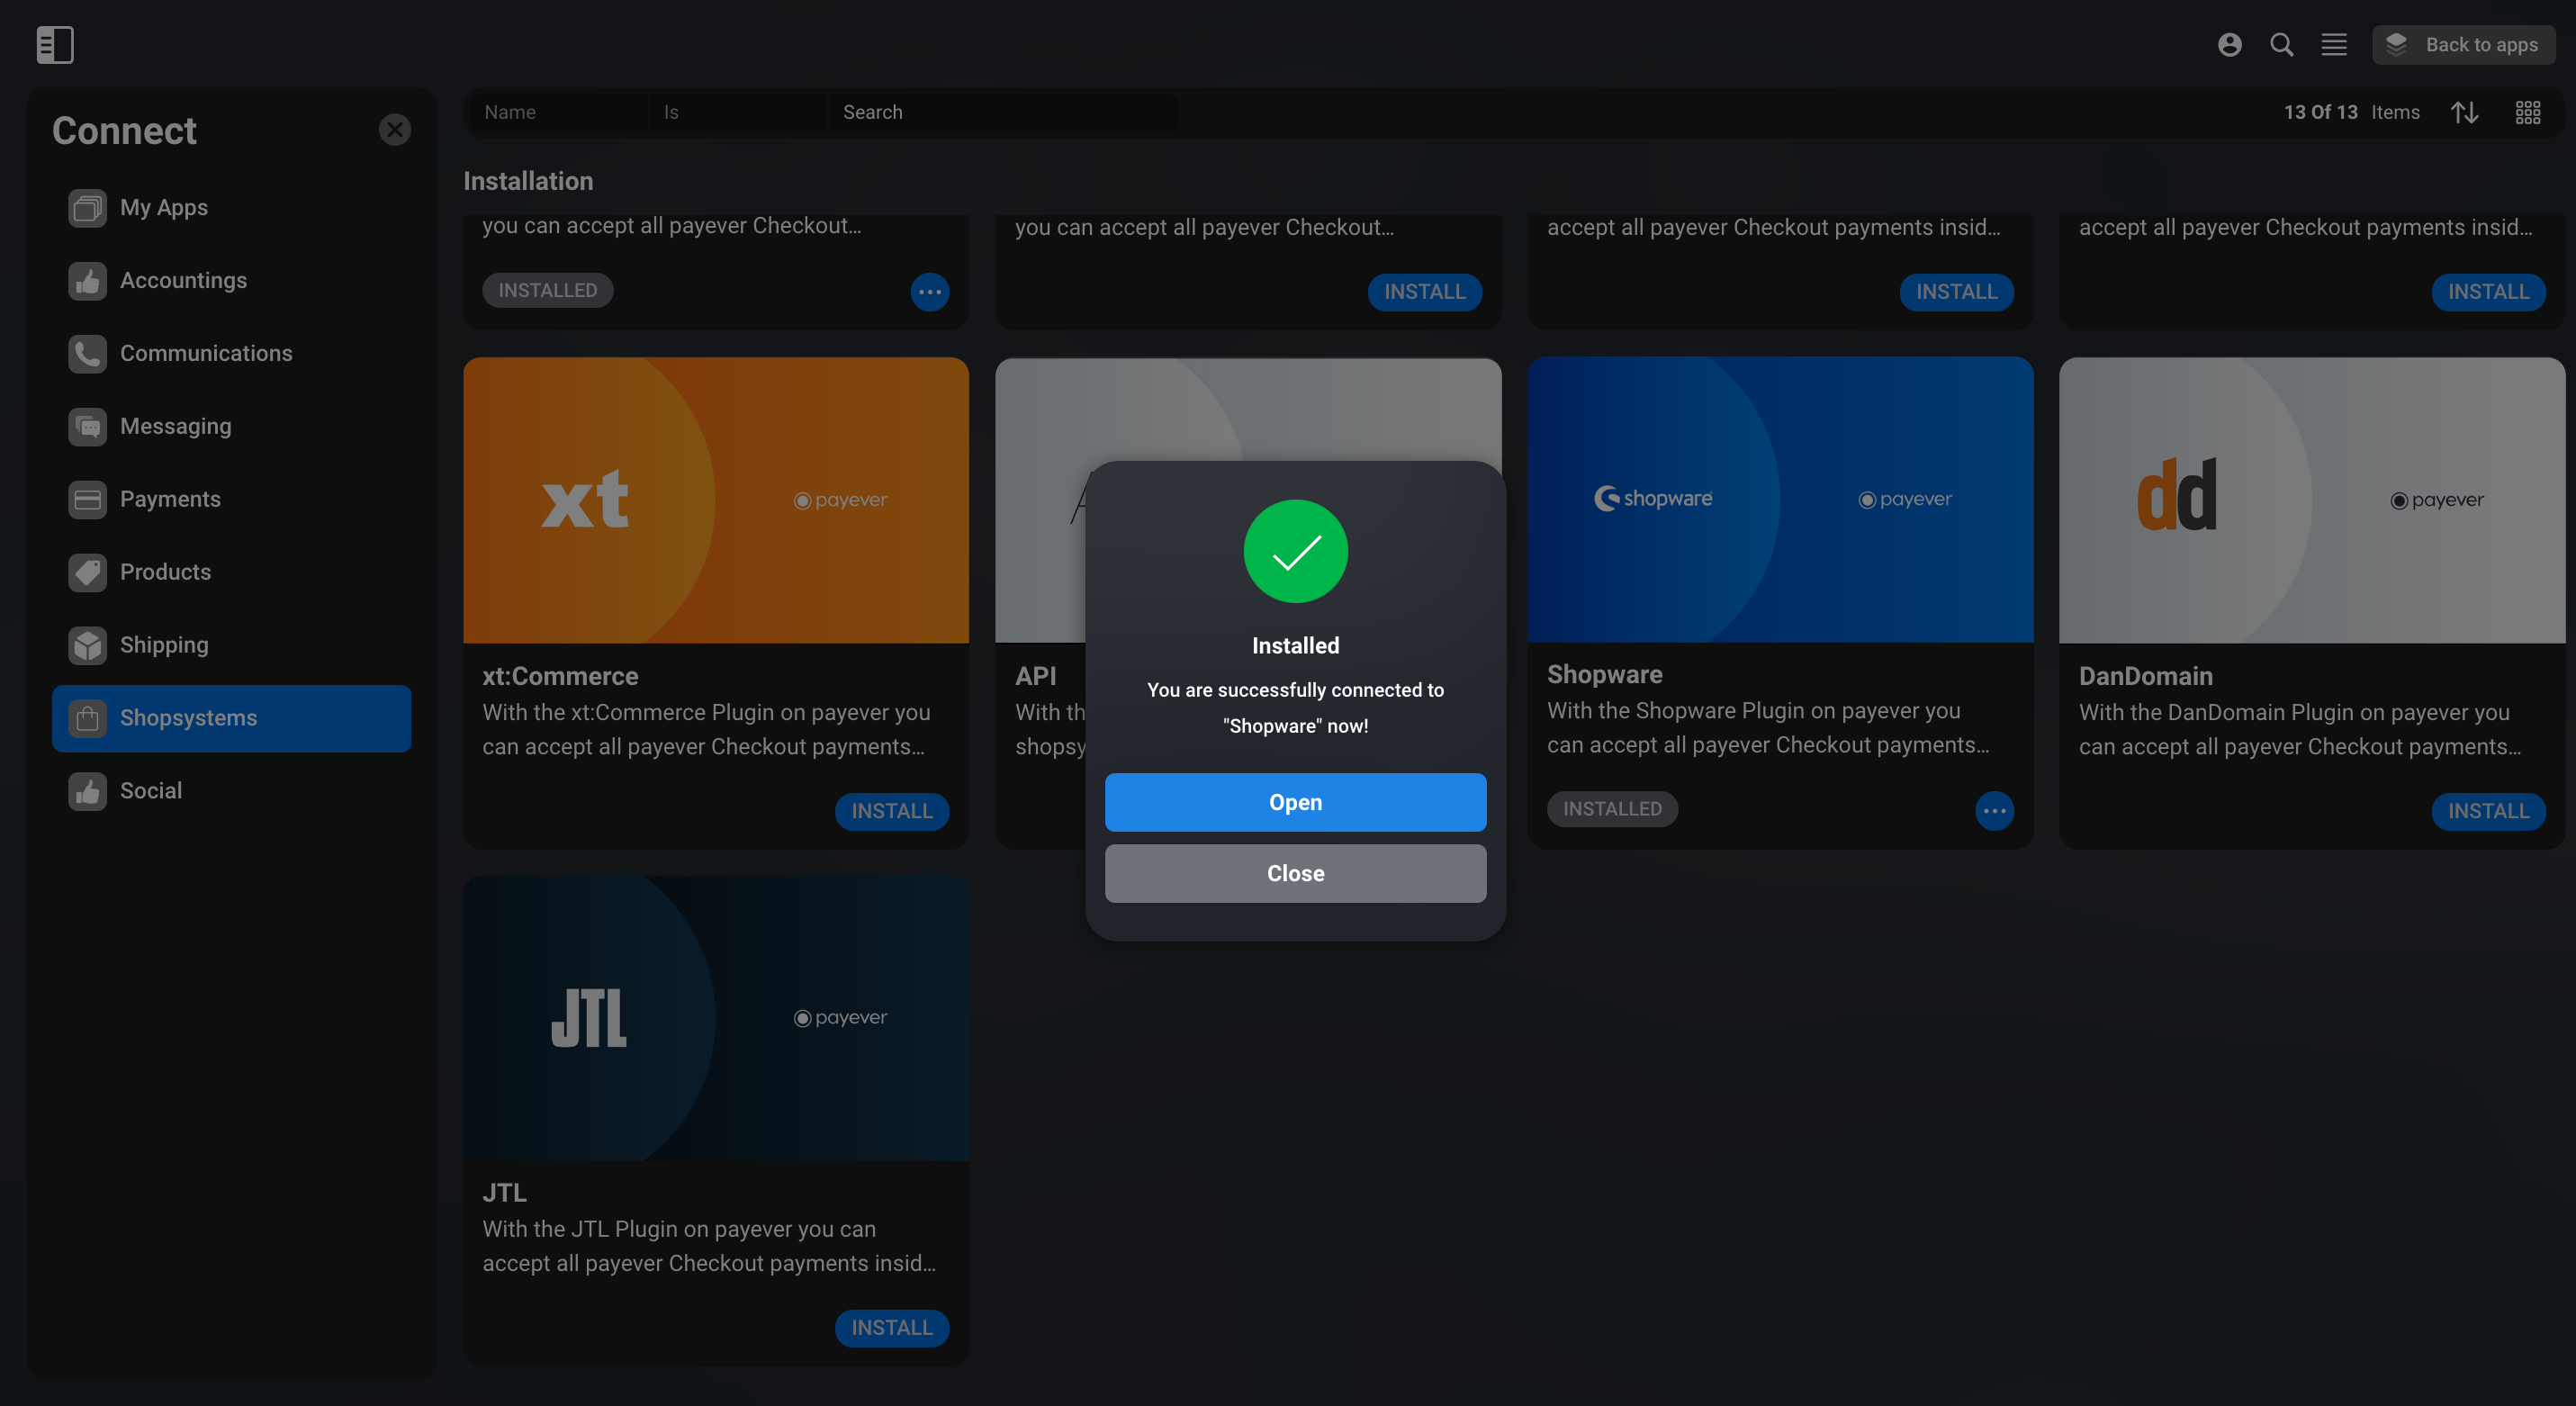
Task: Click the Messaging chat icon
Action: (88, 427)
